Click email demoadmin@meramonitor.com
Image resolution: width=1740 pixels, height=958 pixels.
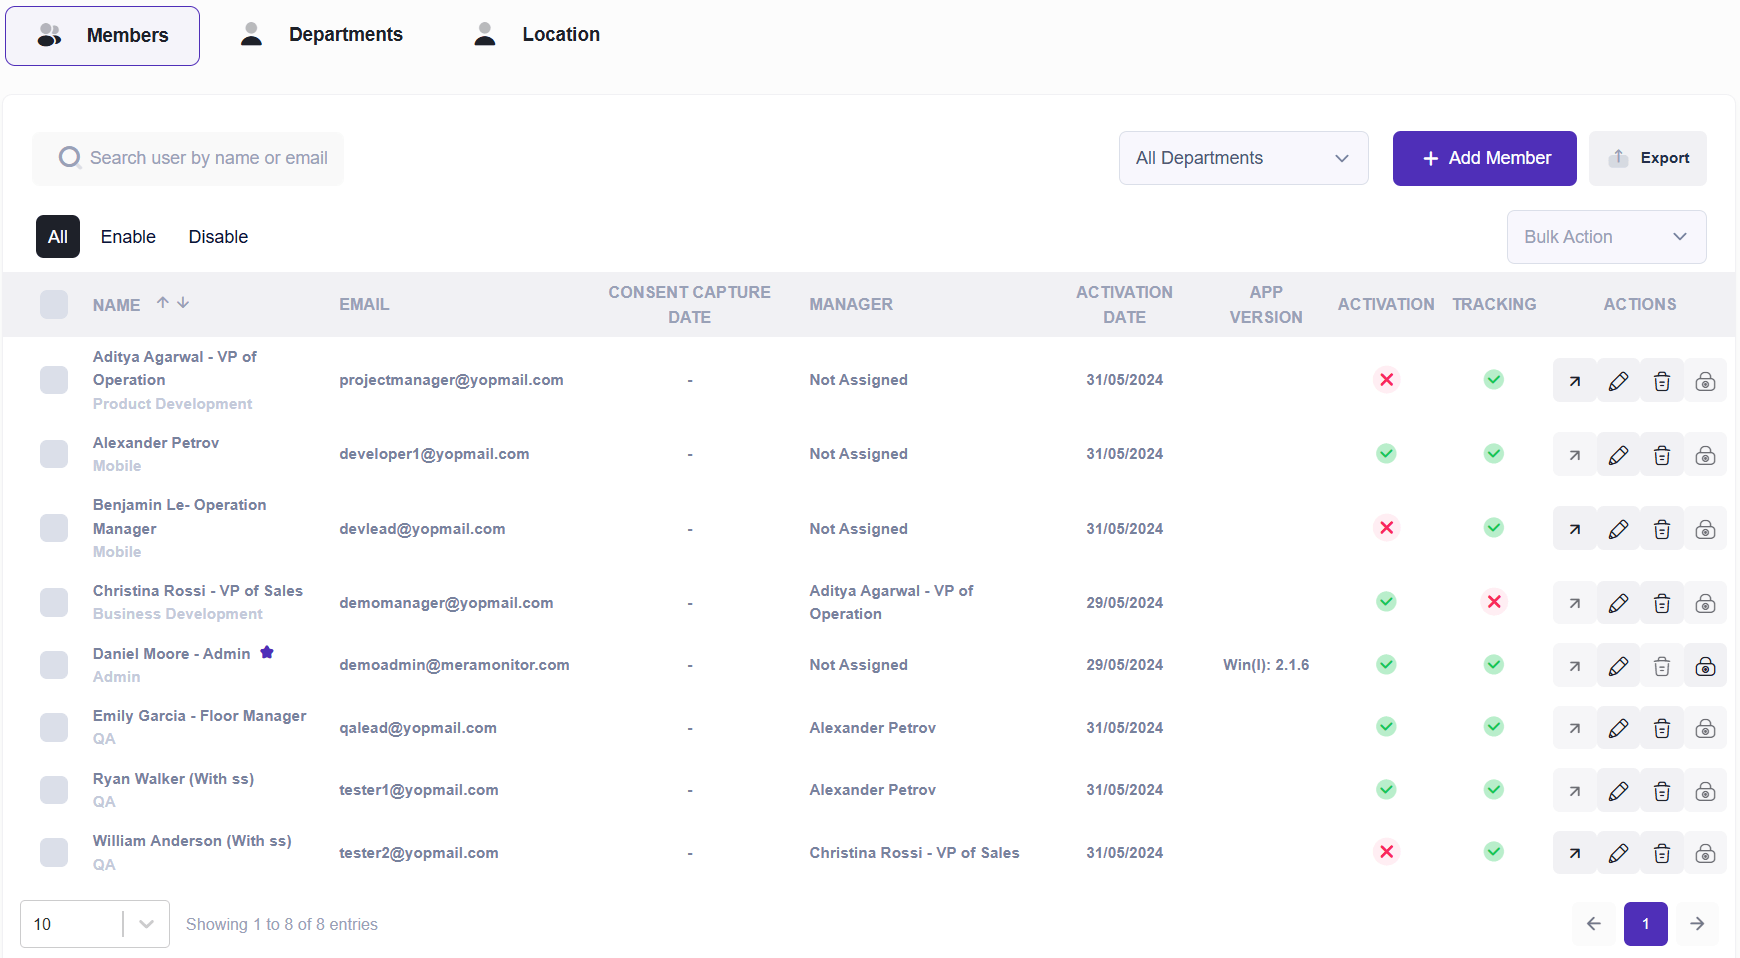(x=454, y=665)
